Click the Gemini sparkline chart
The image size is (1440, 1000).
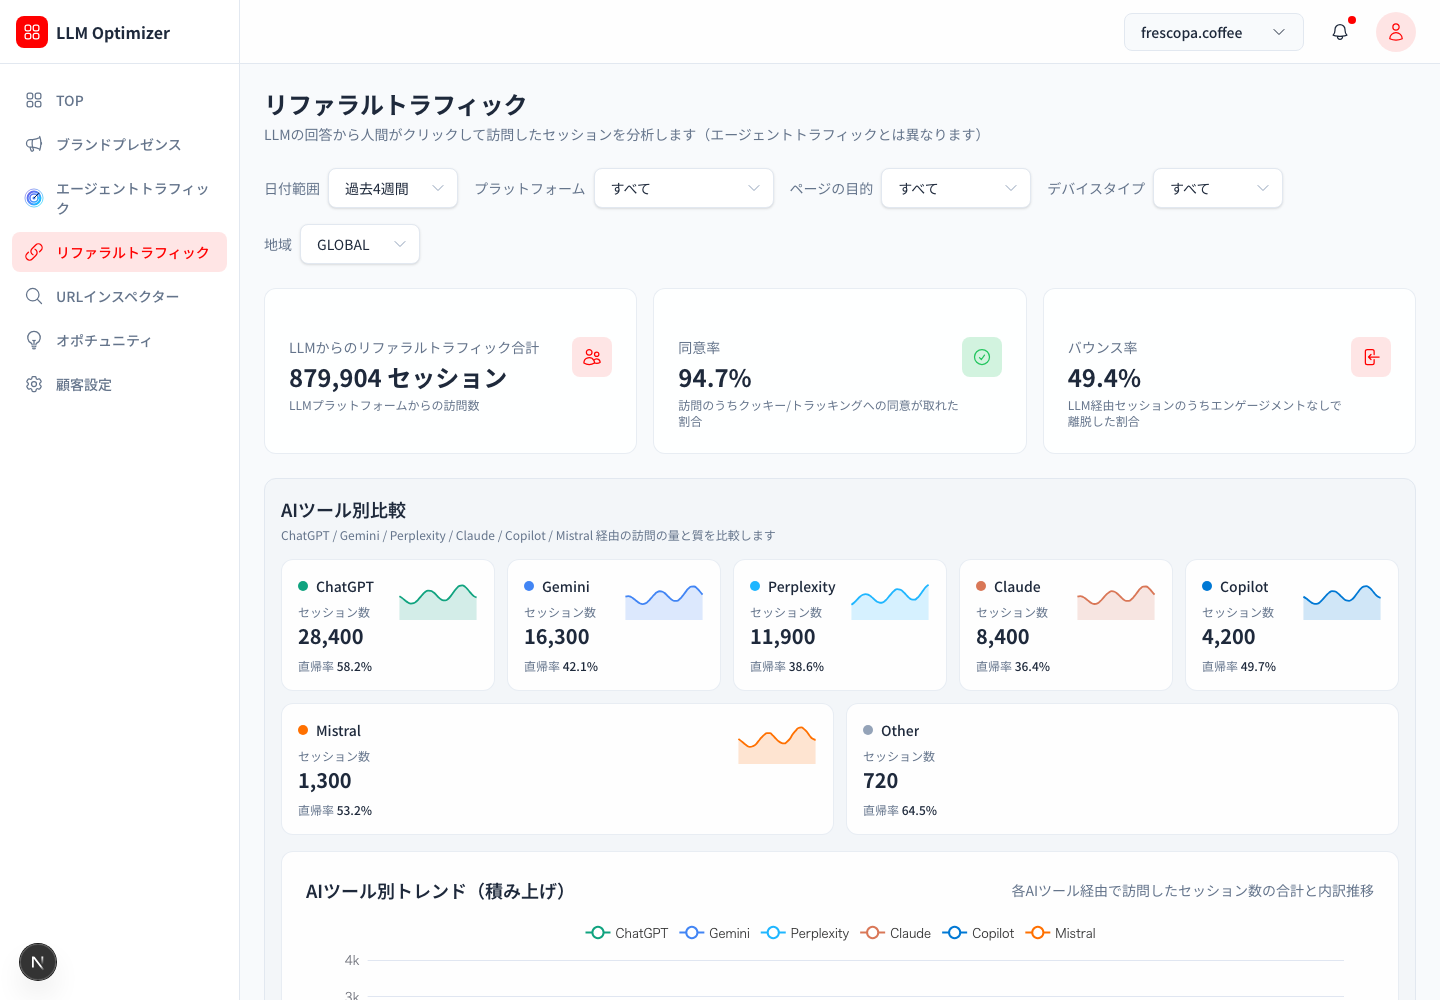[664, 600]
